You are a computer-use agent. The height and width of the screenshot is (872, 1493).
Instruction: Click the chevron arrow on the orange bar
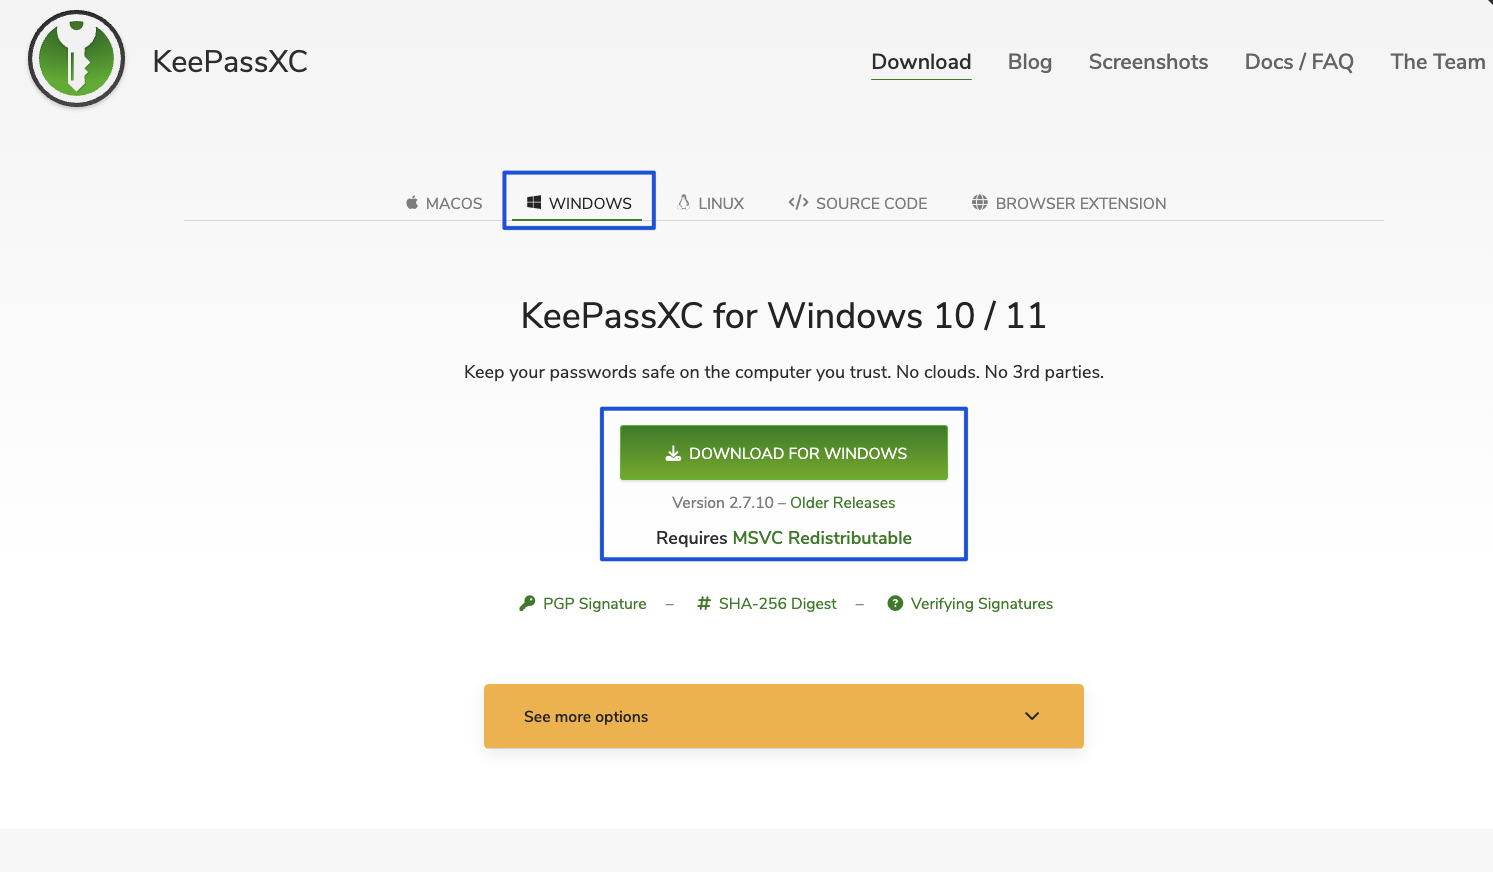pos(1032,716)
